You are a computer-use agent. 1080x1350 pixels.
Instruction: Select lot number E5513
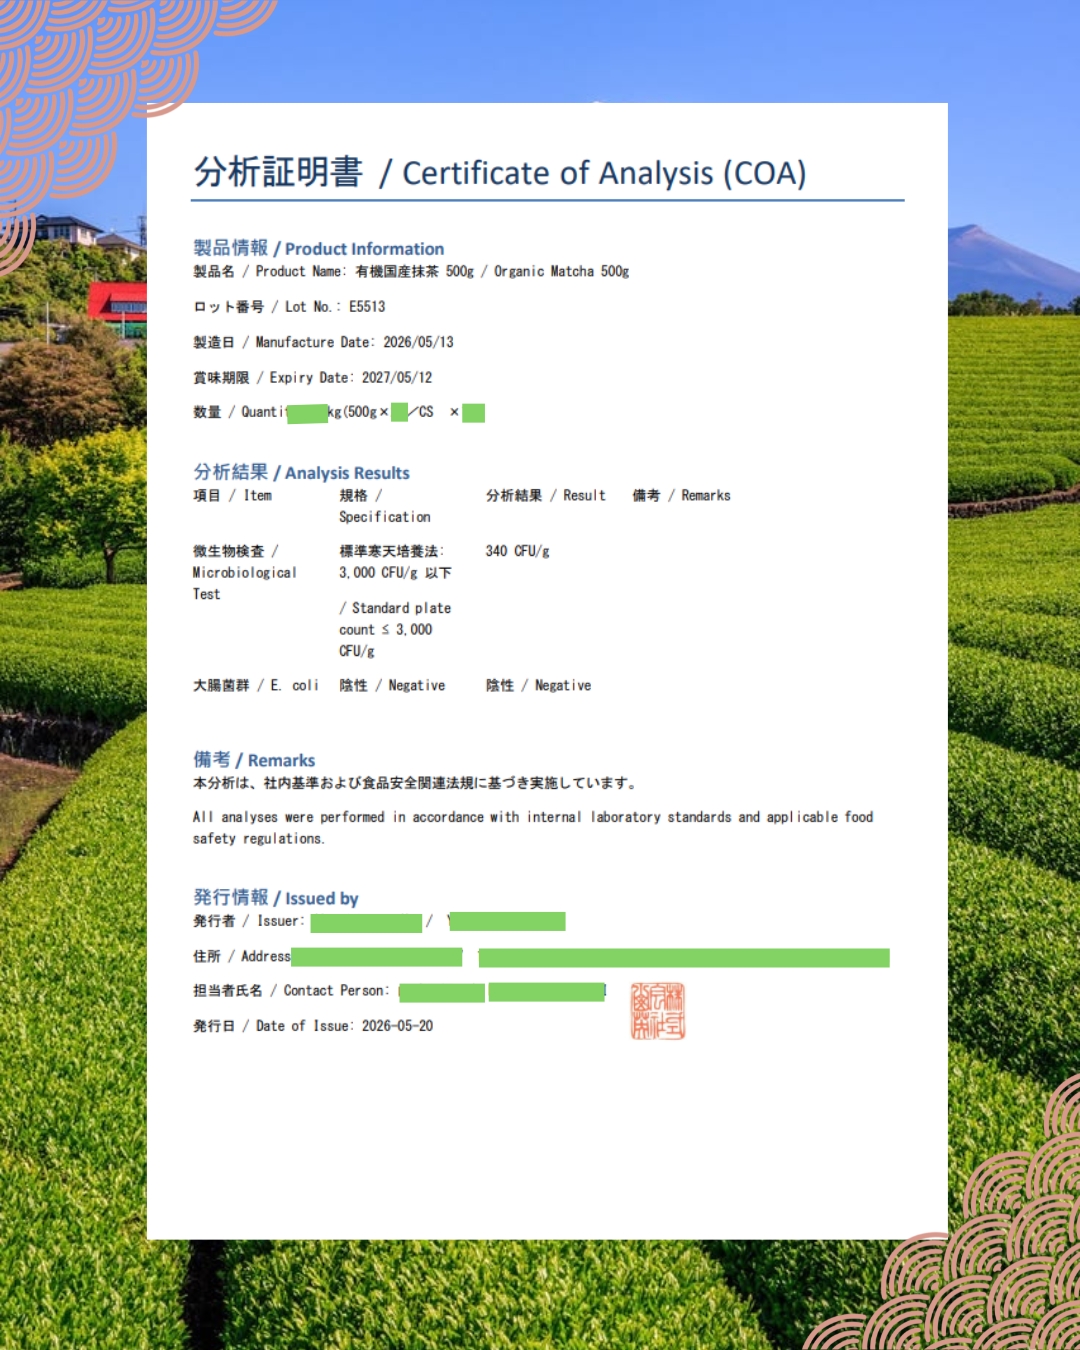click(367, 307)
